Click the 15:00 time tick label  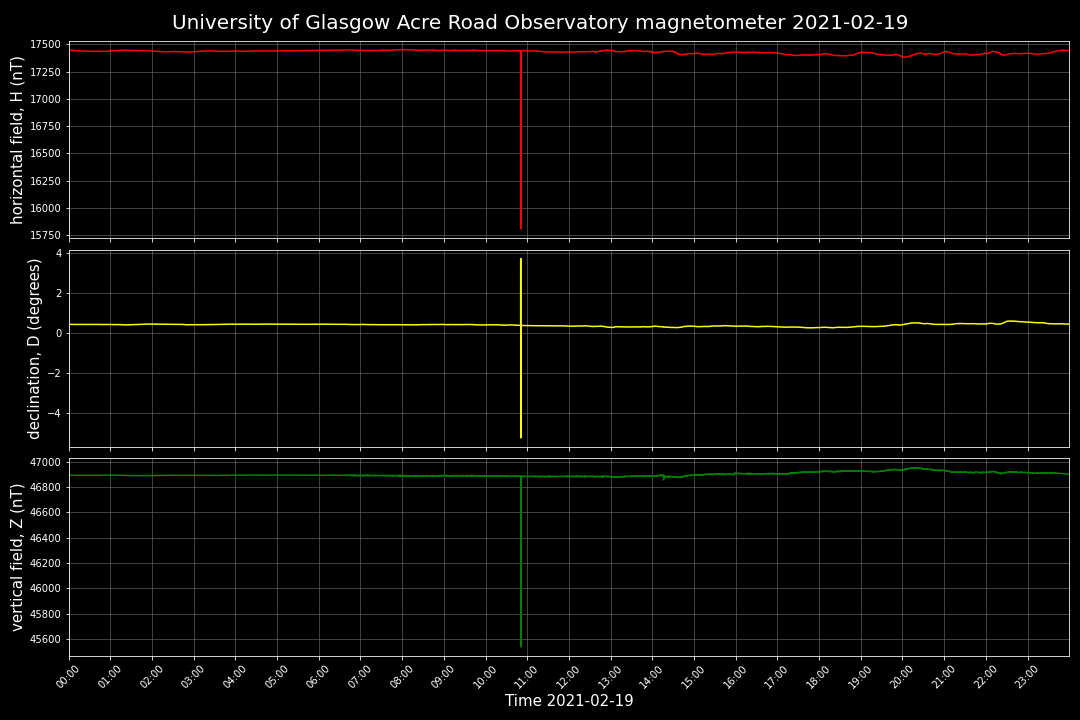[692, 678]
